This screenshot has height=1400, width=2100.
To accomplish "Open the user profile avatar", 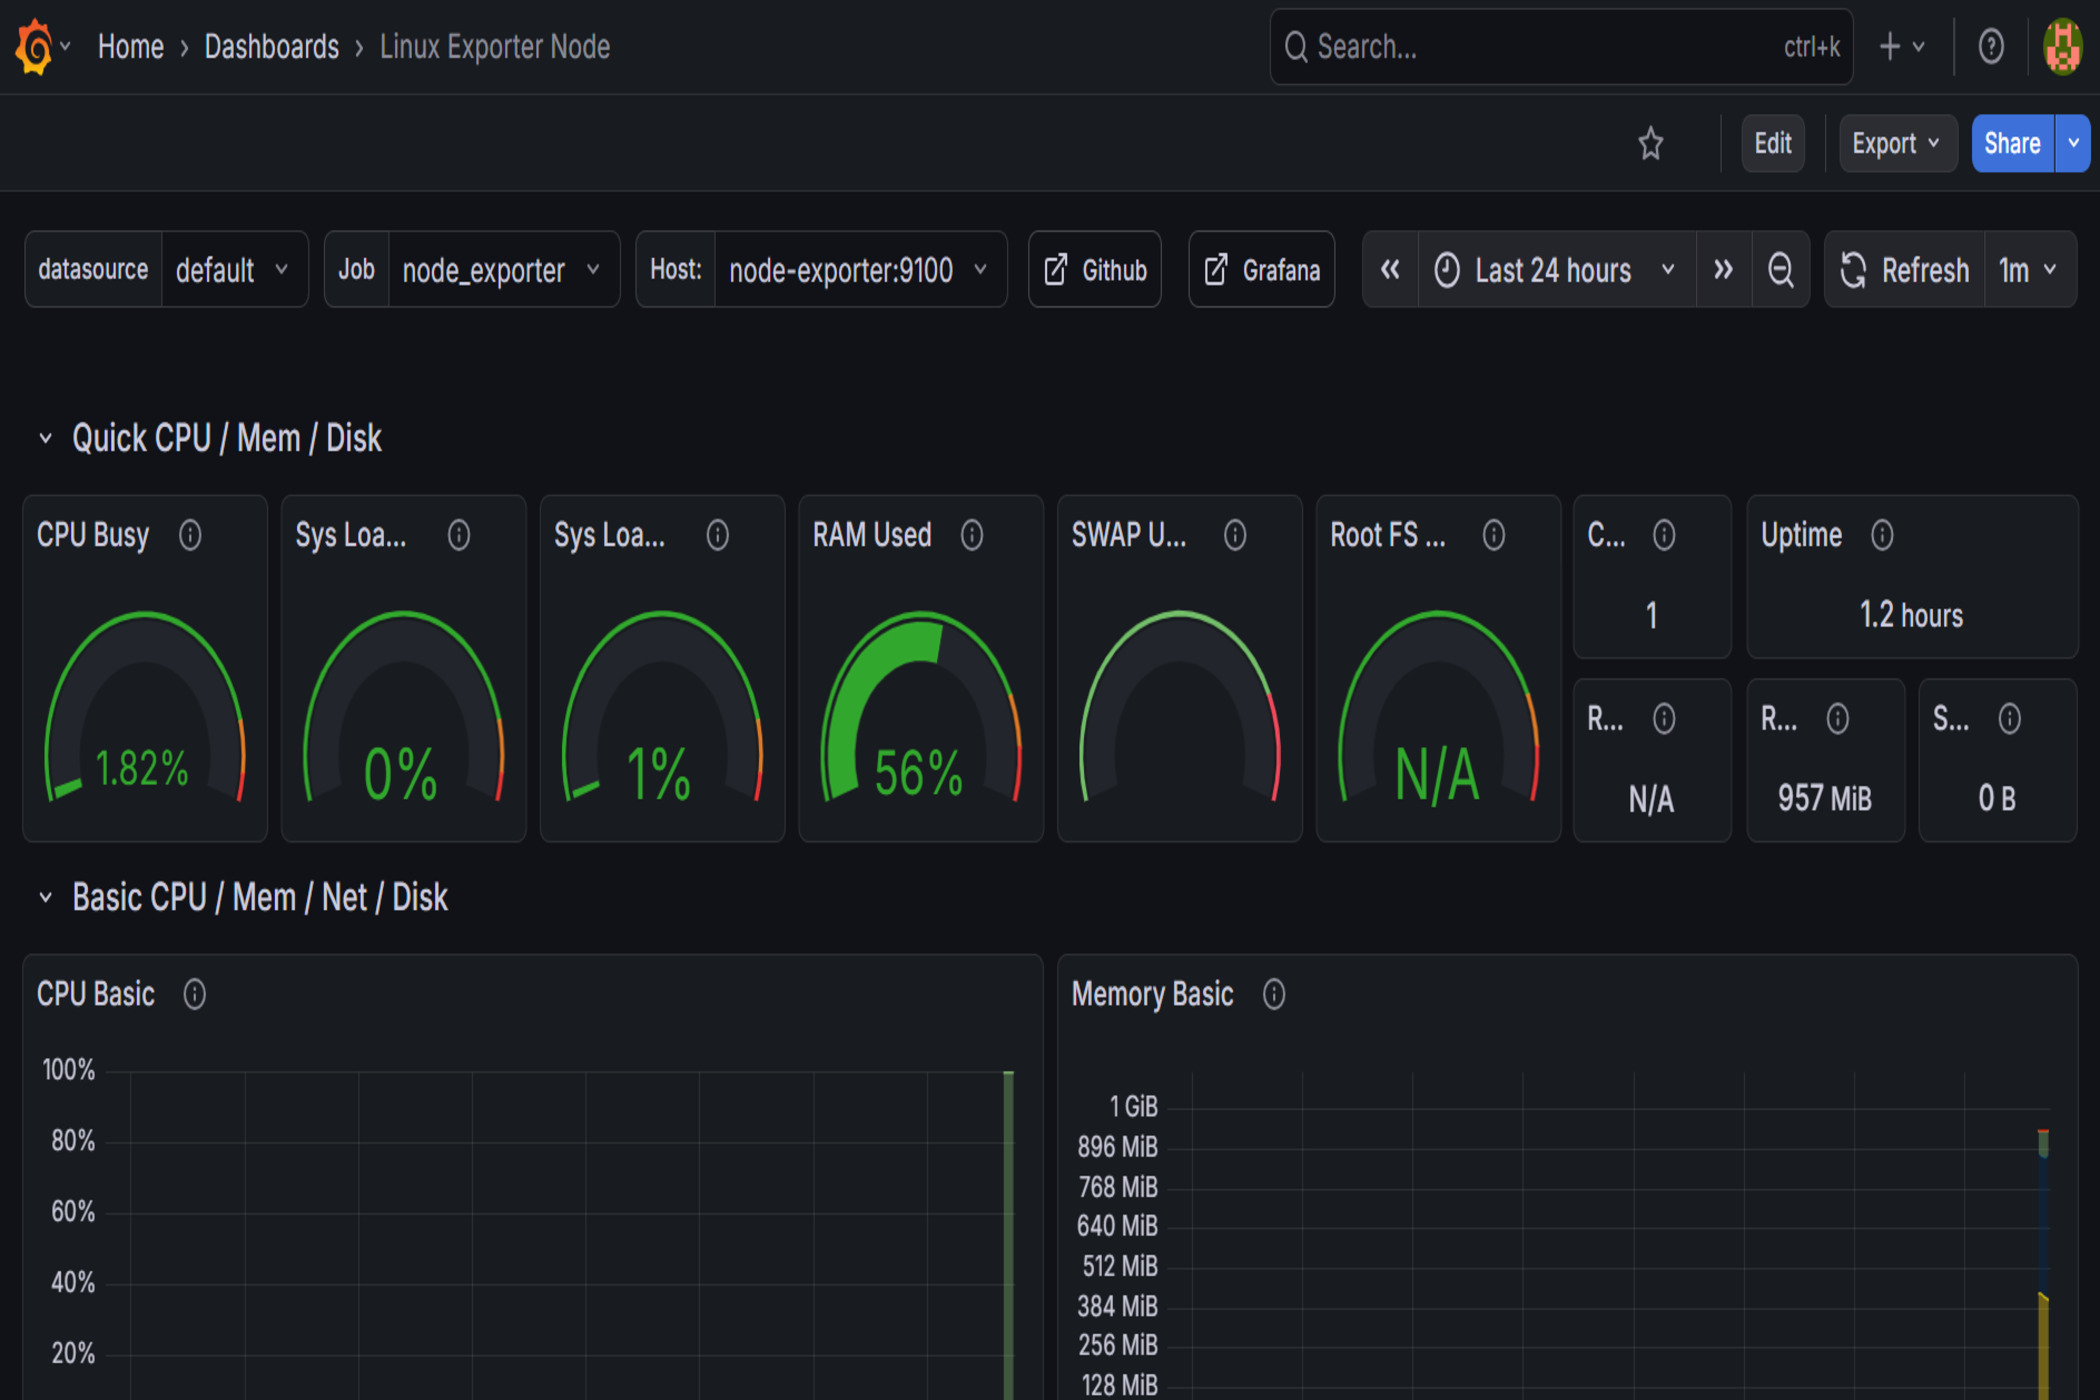I will tap(2062, 46).
